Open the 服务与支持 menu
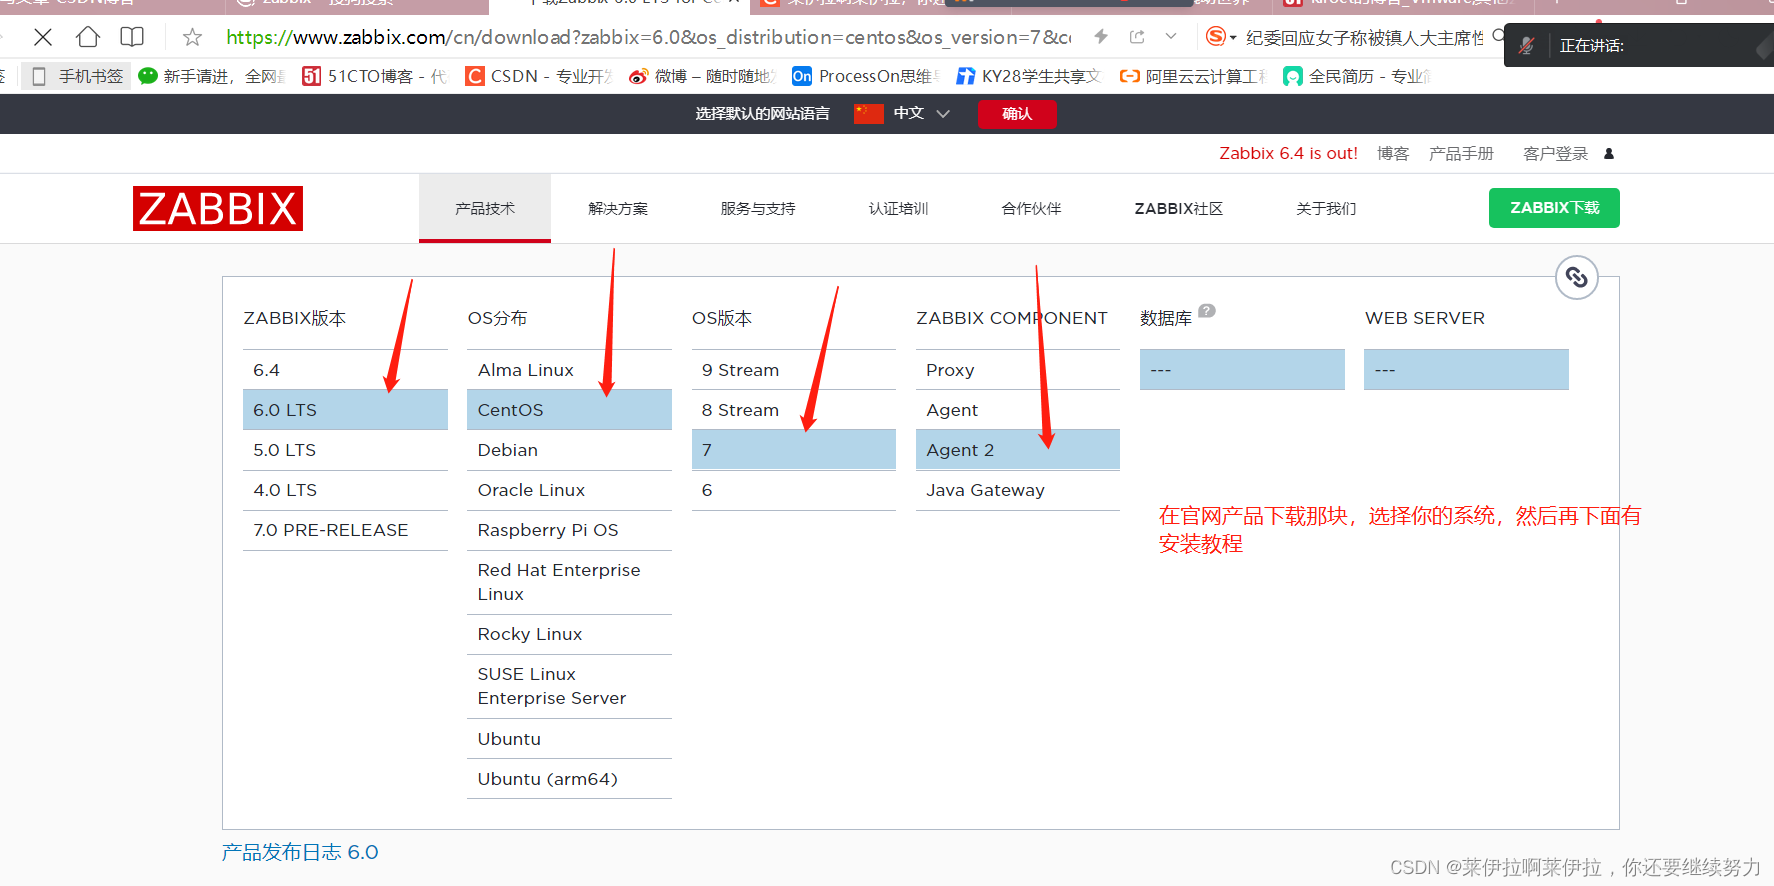 tap(758, 208)
